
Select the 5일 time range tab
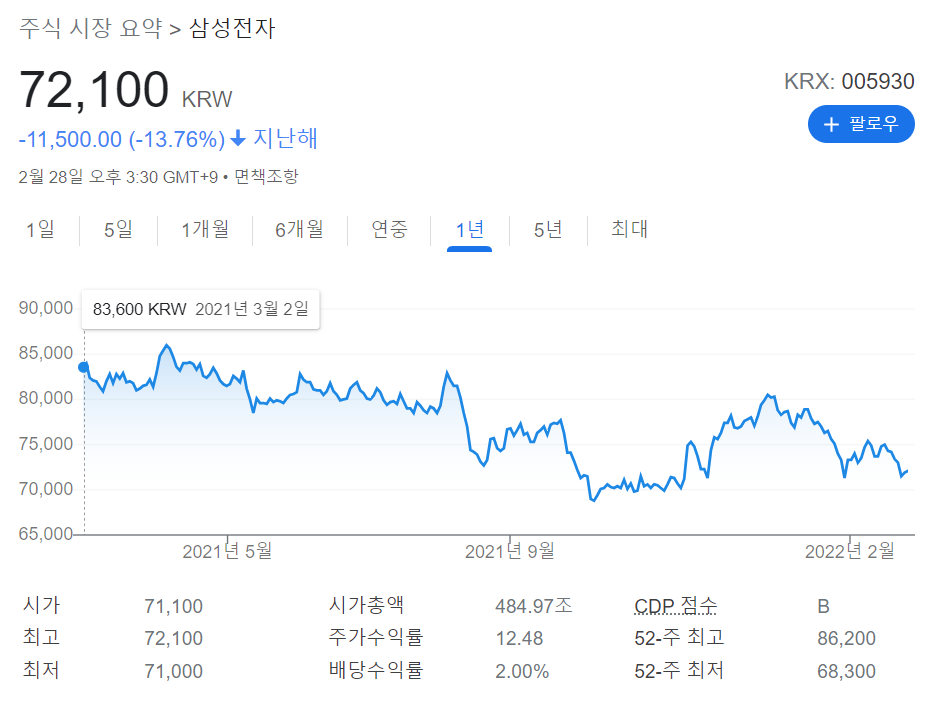[x=118, y=229]
